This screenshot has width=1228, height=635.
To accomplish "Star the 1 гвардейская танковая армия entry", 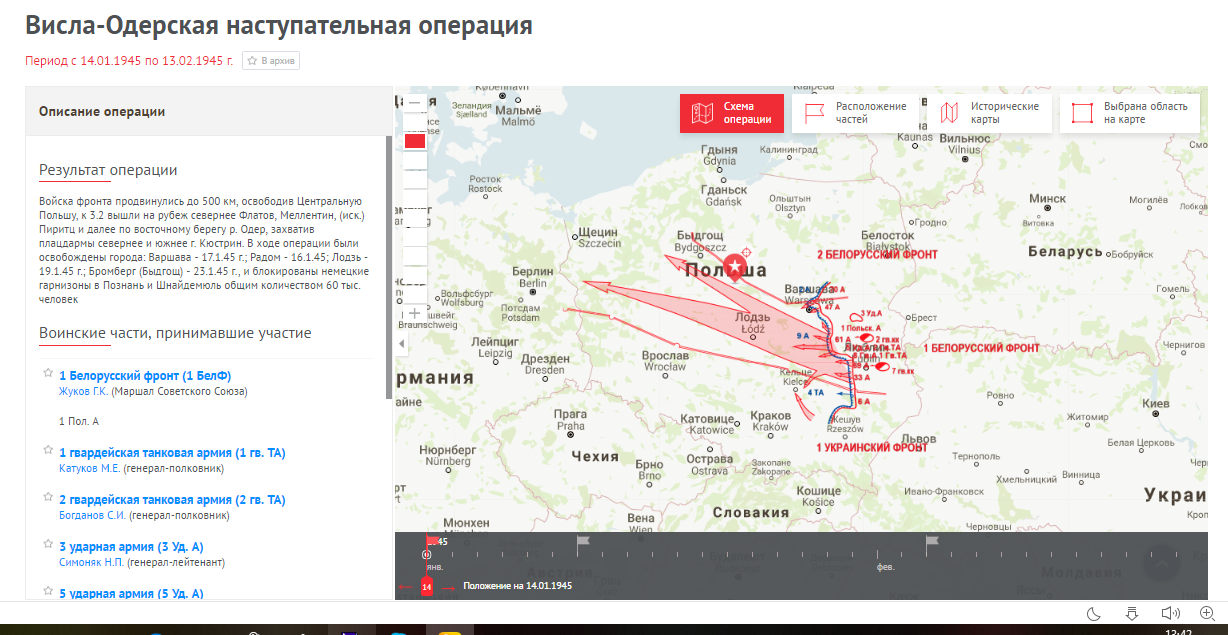I will [x=47, y=452].
